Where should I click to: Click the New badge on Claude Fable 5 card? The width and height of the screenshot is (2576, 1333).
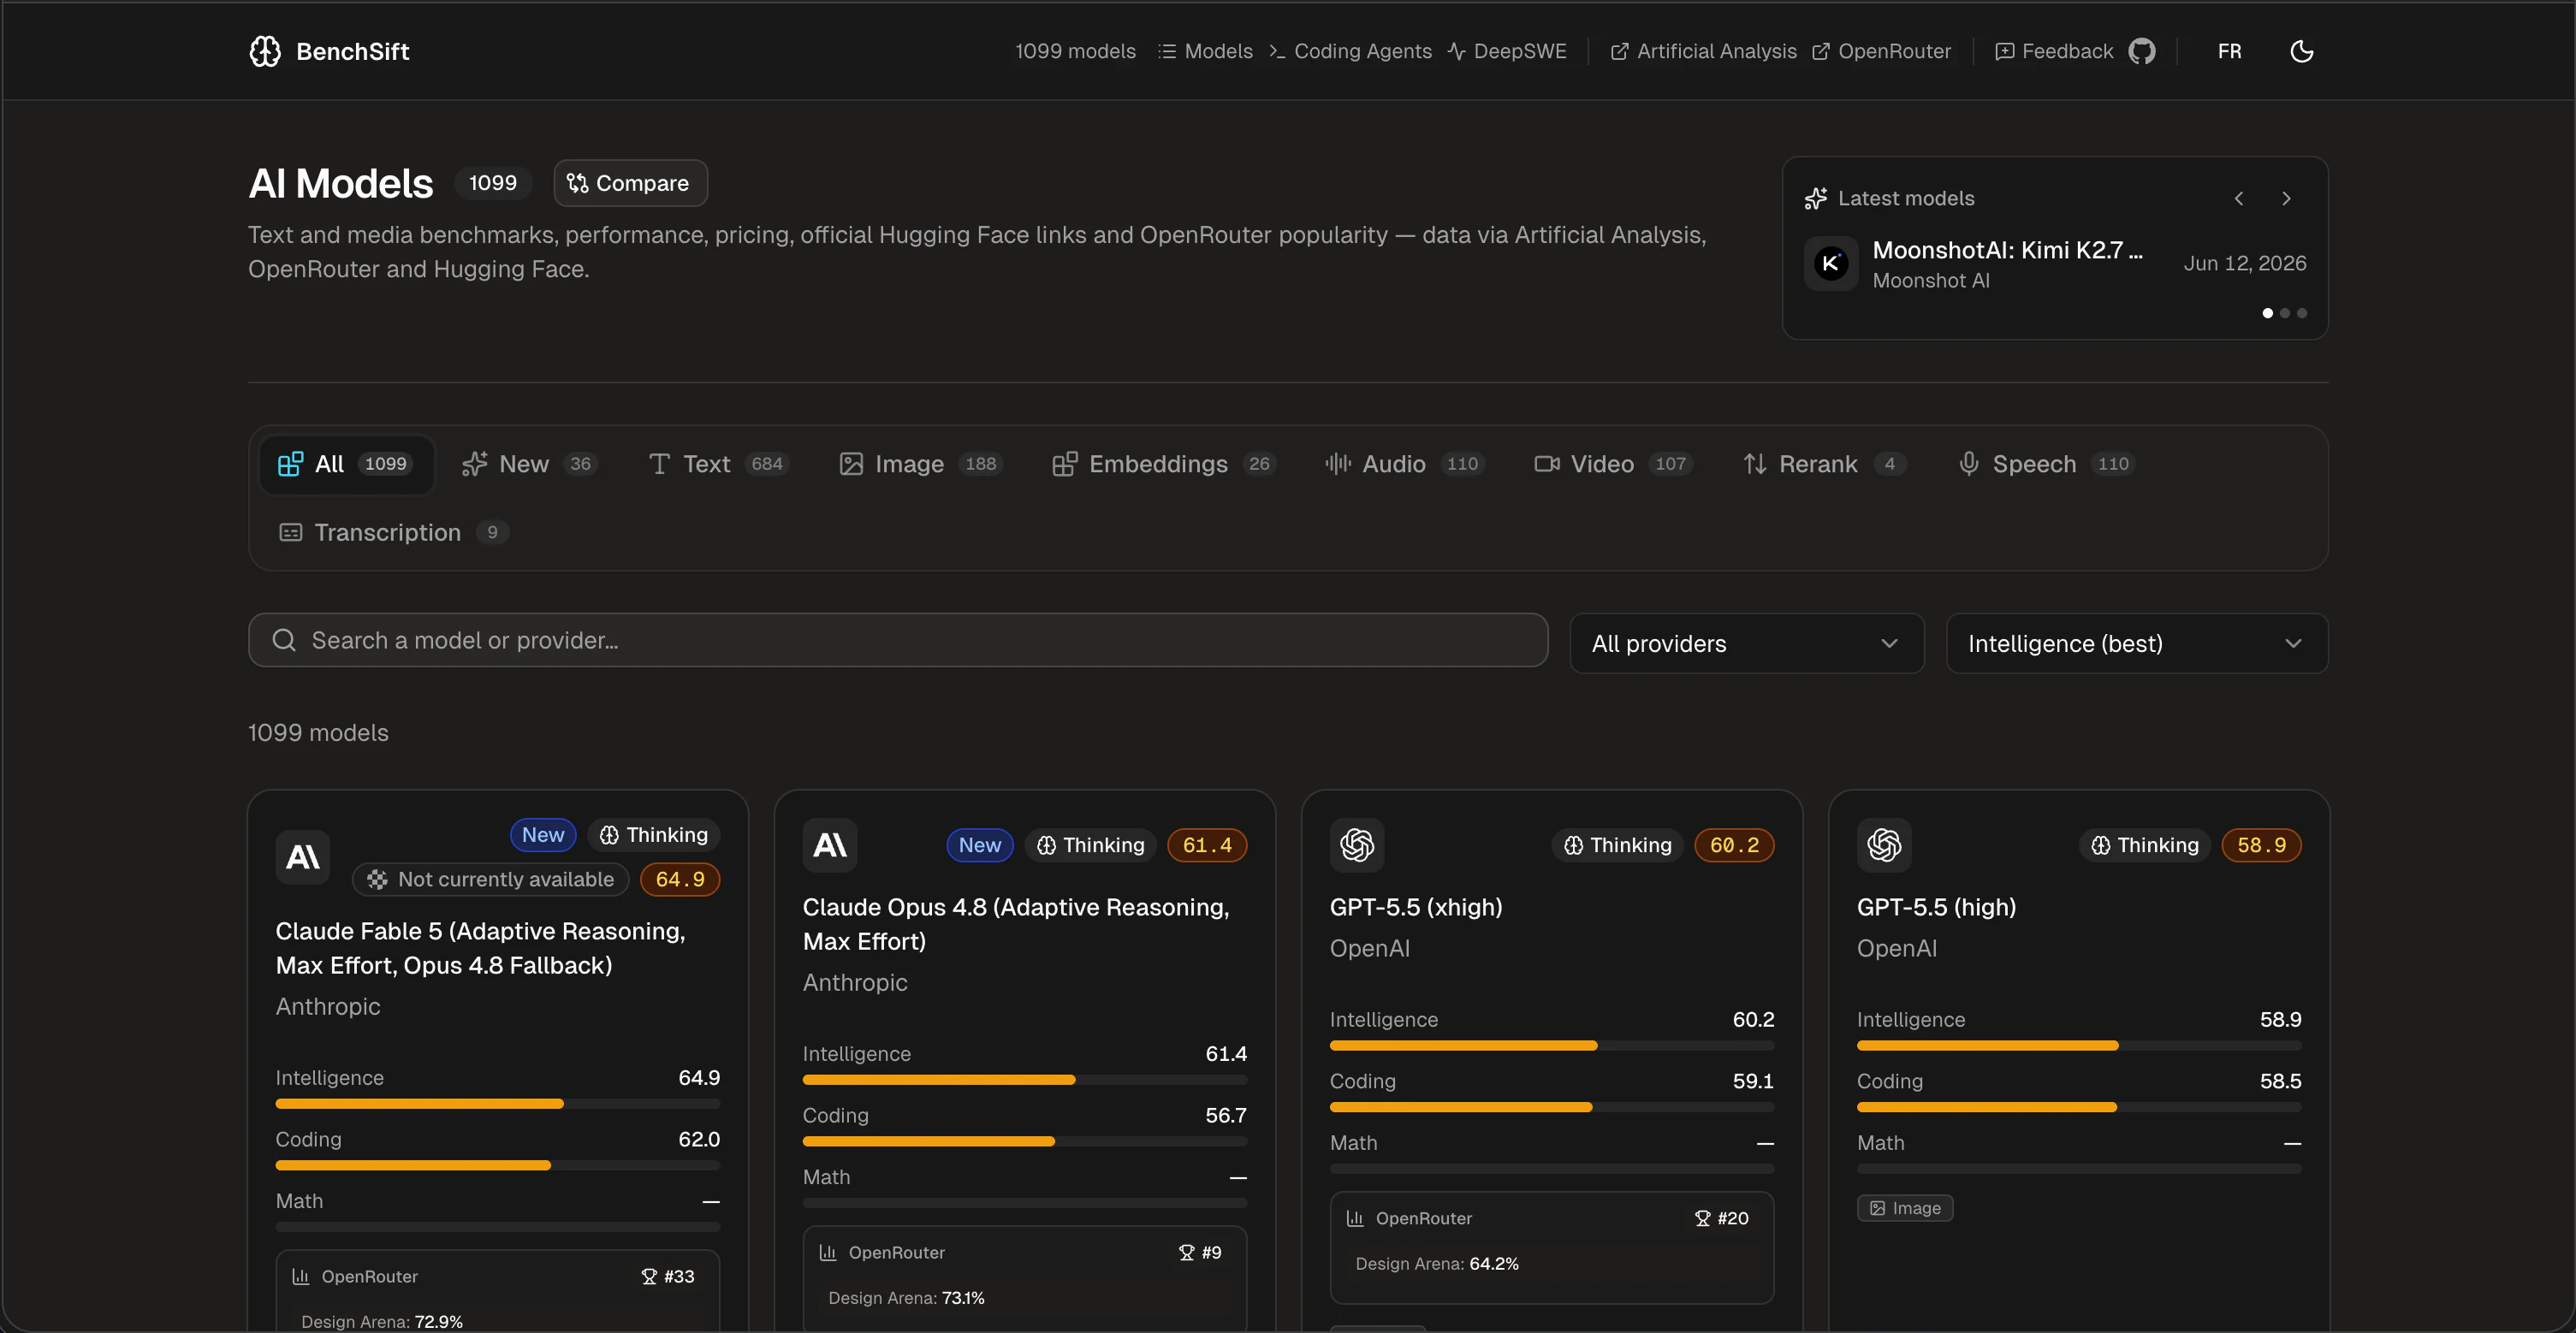543,835
